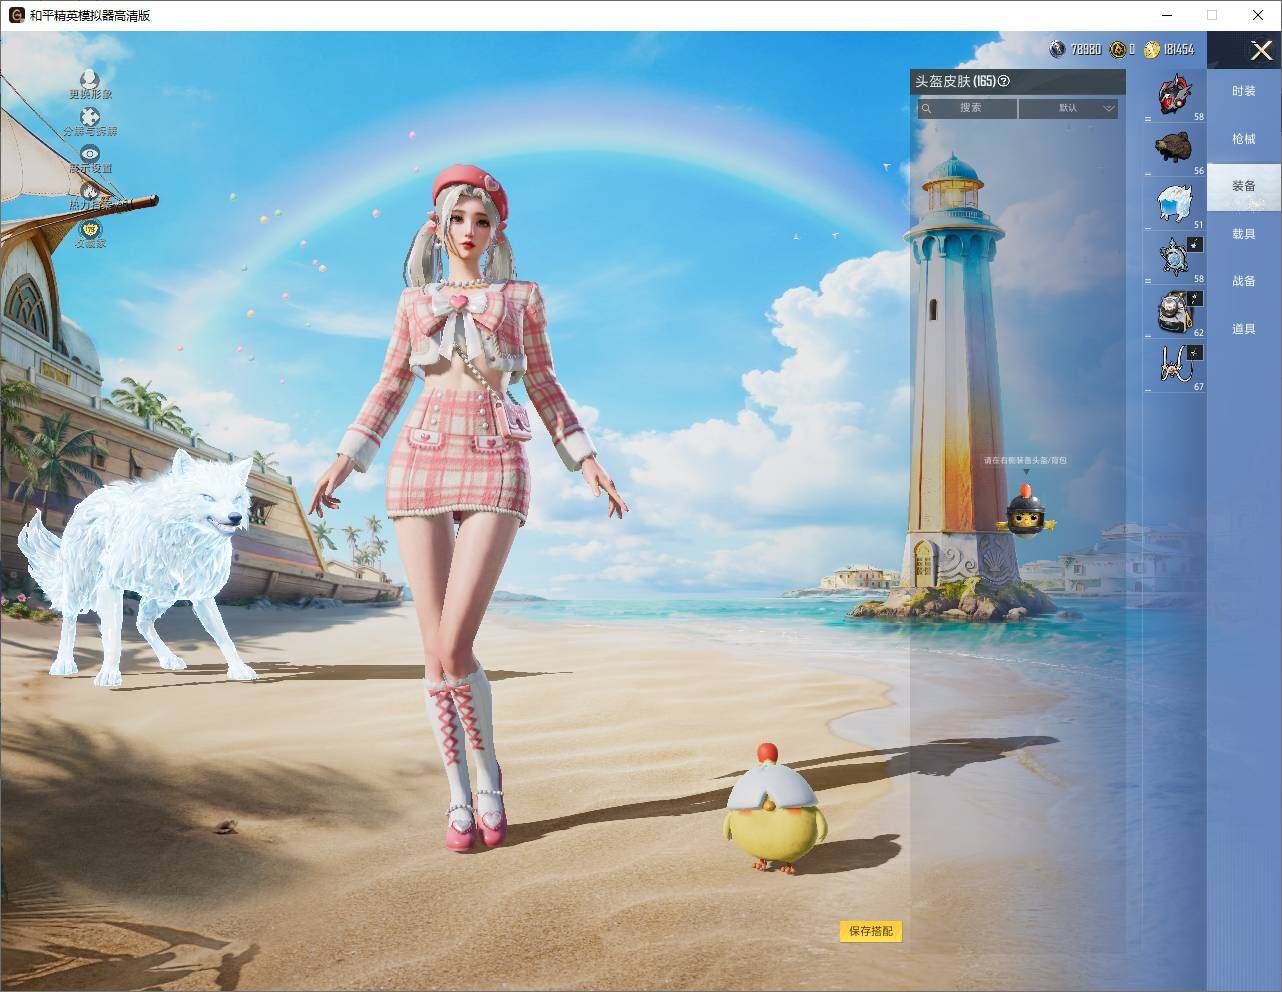
Task: Click the silver currency icon beside 78980
Action: [x=1058, y=48]
